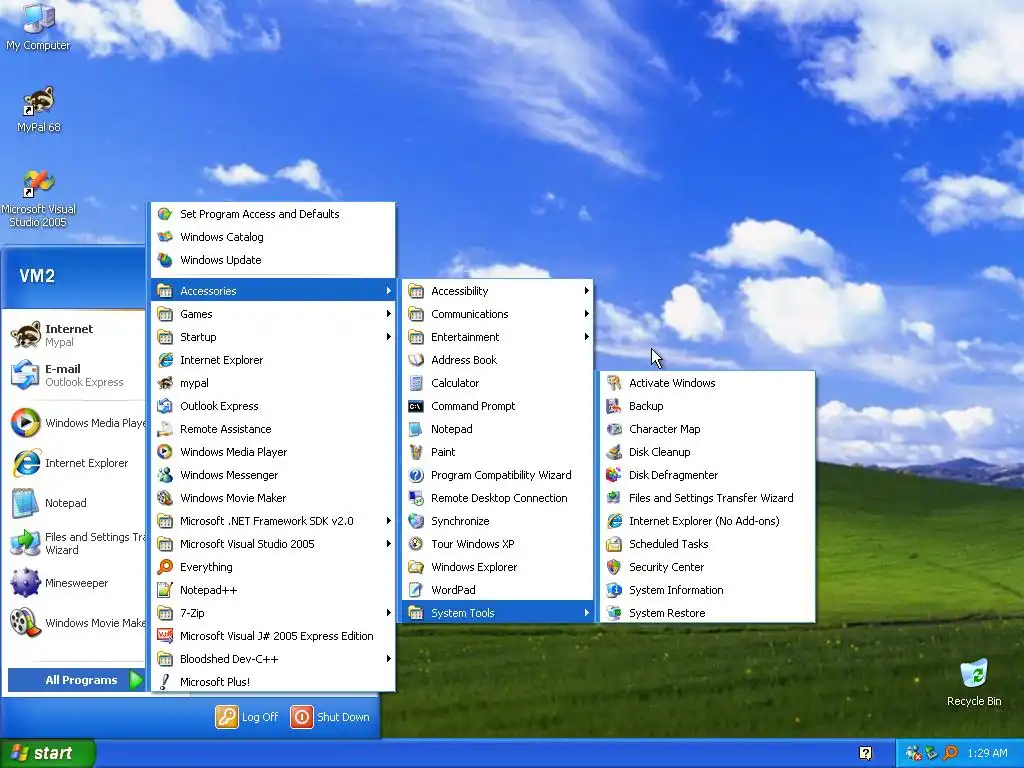The height and width of the screenshot is (768, 1024).
Task: Click the Windows Movie Maker icon in All Programs list
Action: pos(165,498)
